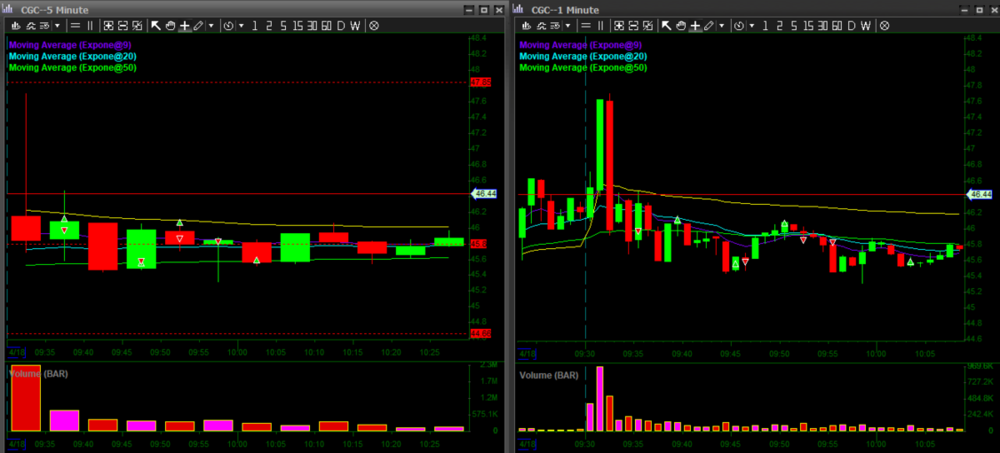
Task: Click Moving Average (Expone@9) label in 5 Minute chart
Action: pos(73,44)
